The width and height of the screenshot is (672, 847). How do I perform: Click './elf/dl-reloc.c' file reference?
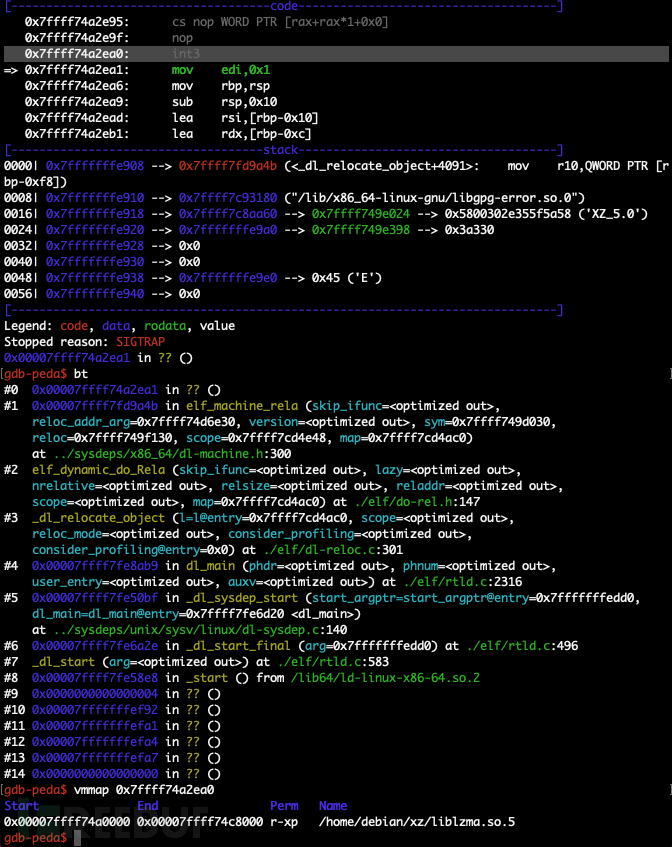pyautogui.click(x=319, y=550)
